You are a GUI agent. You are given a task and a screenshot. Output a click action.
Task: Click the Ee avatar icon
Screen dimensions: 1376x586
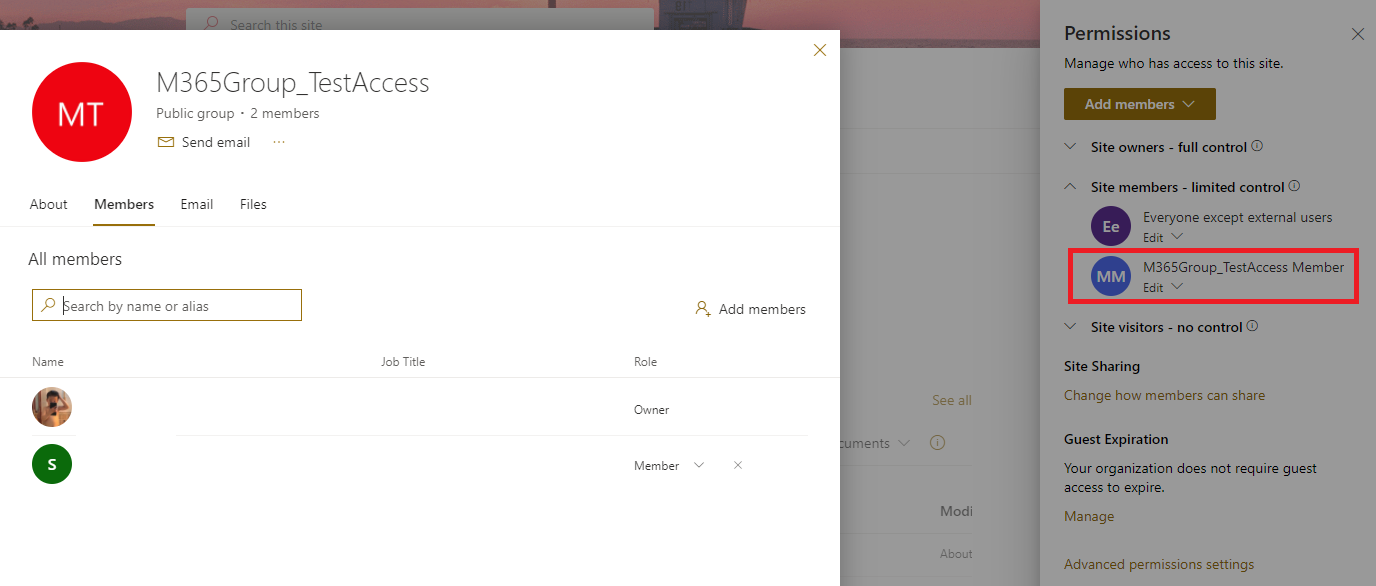[1111, 226]
